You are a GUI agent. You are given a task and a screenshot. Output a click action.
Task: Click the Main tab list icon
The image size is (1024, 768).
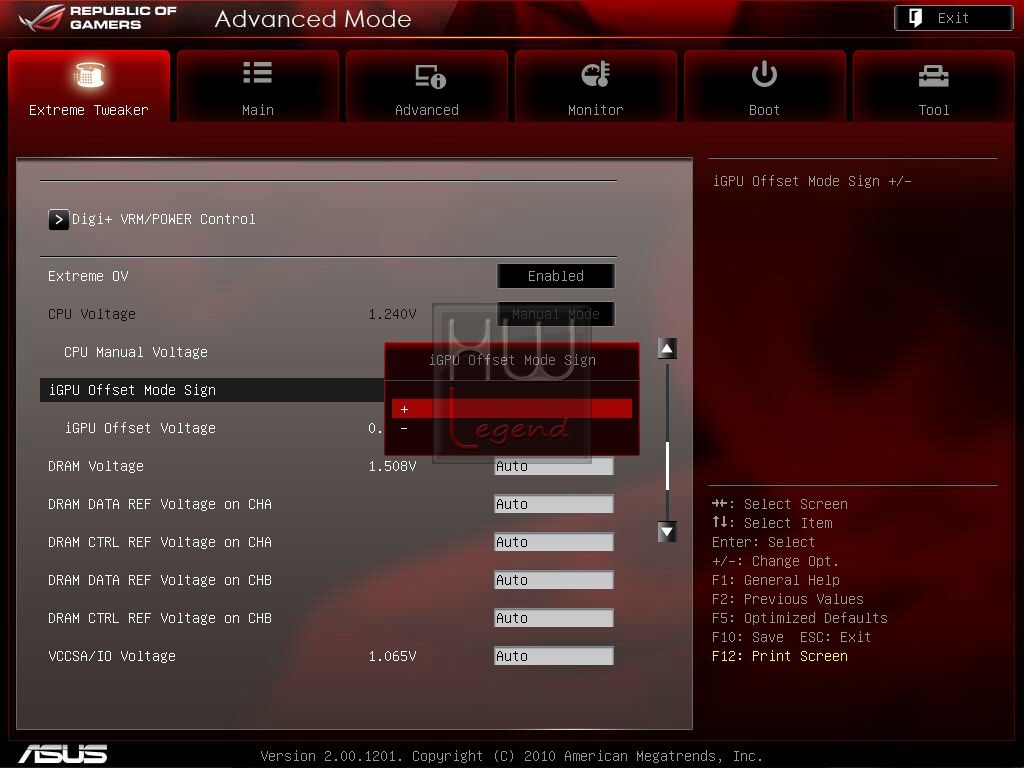click(257, 72)
